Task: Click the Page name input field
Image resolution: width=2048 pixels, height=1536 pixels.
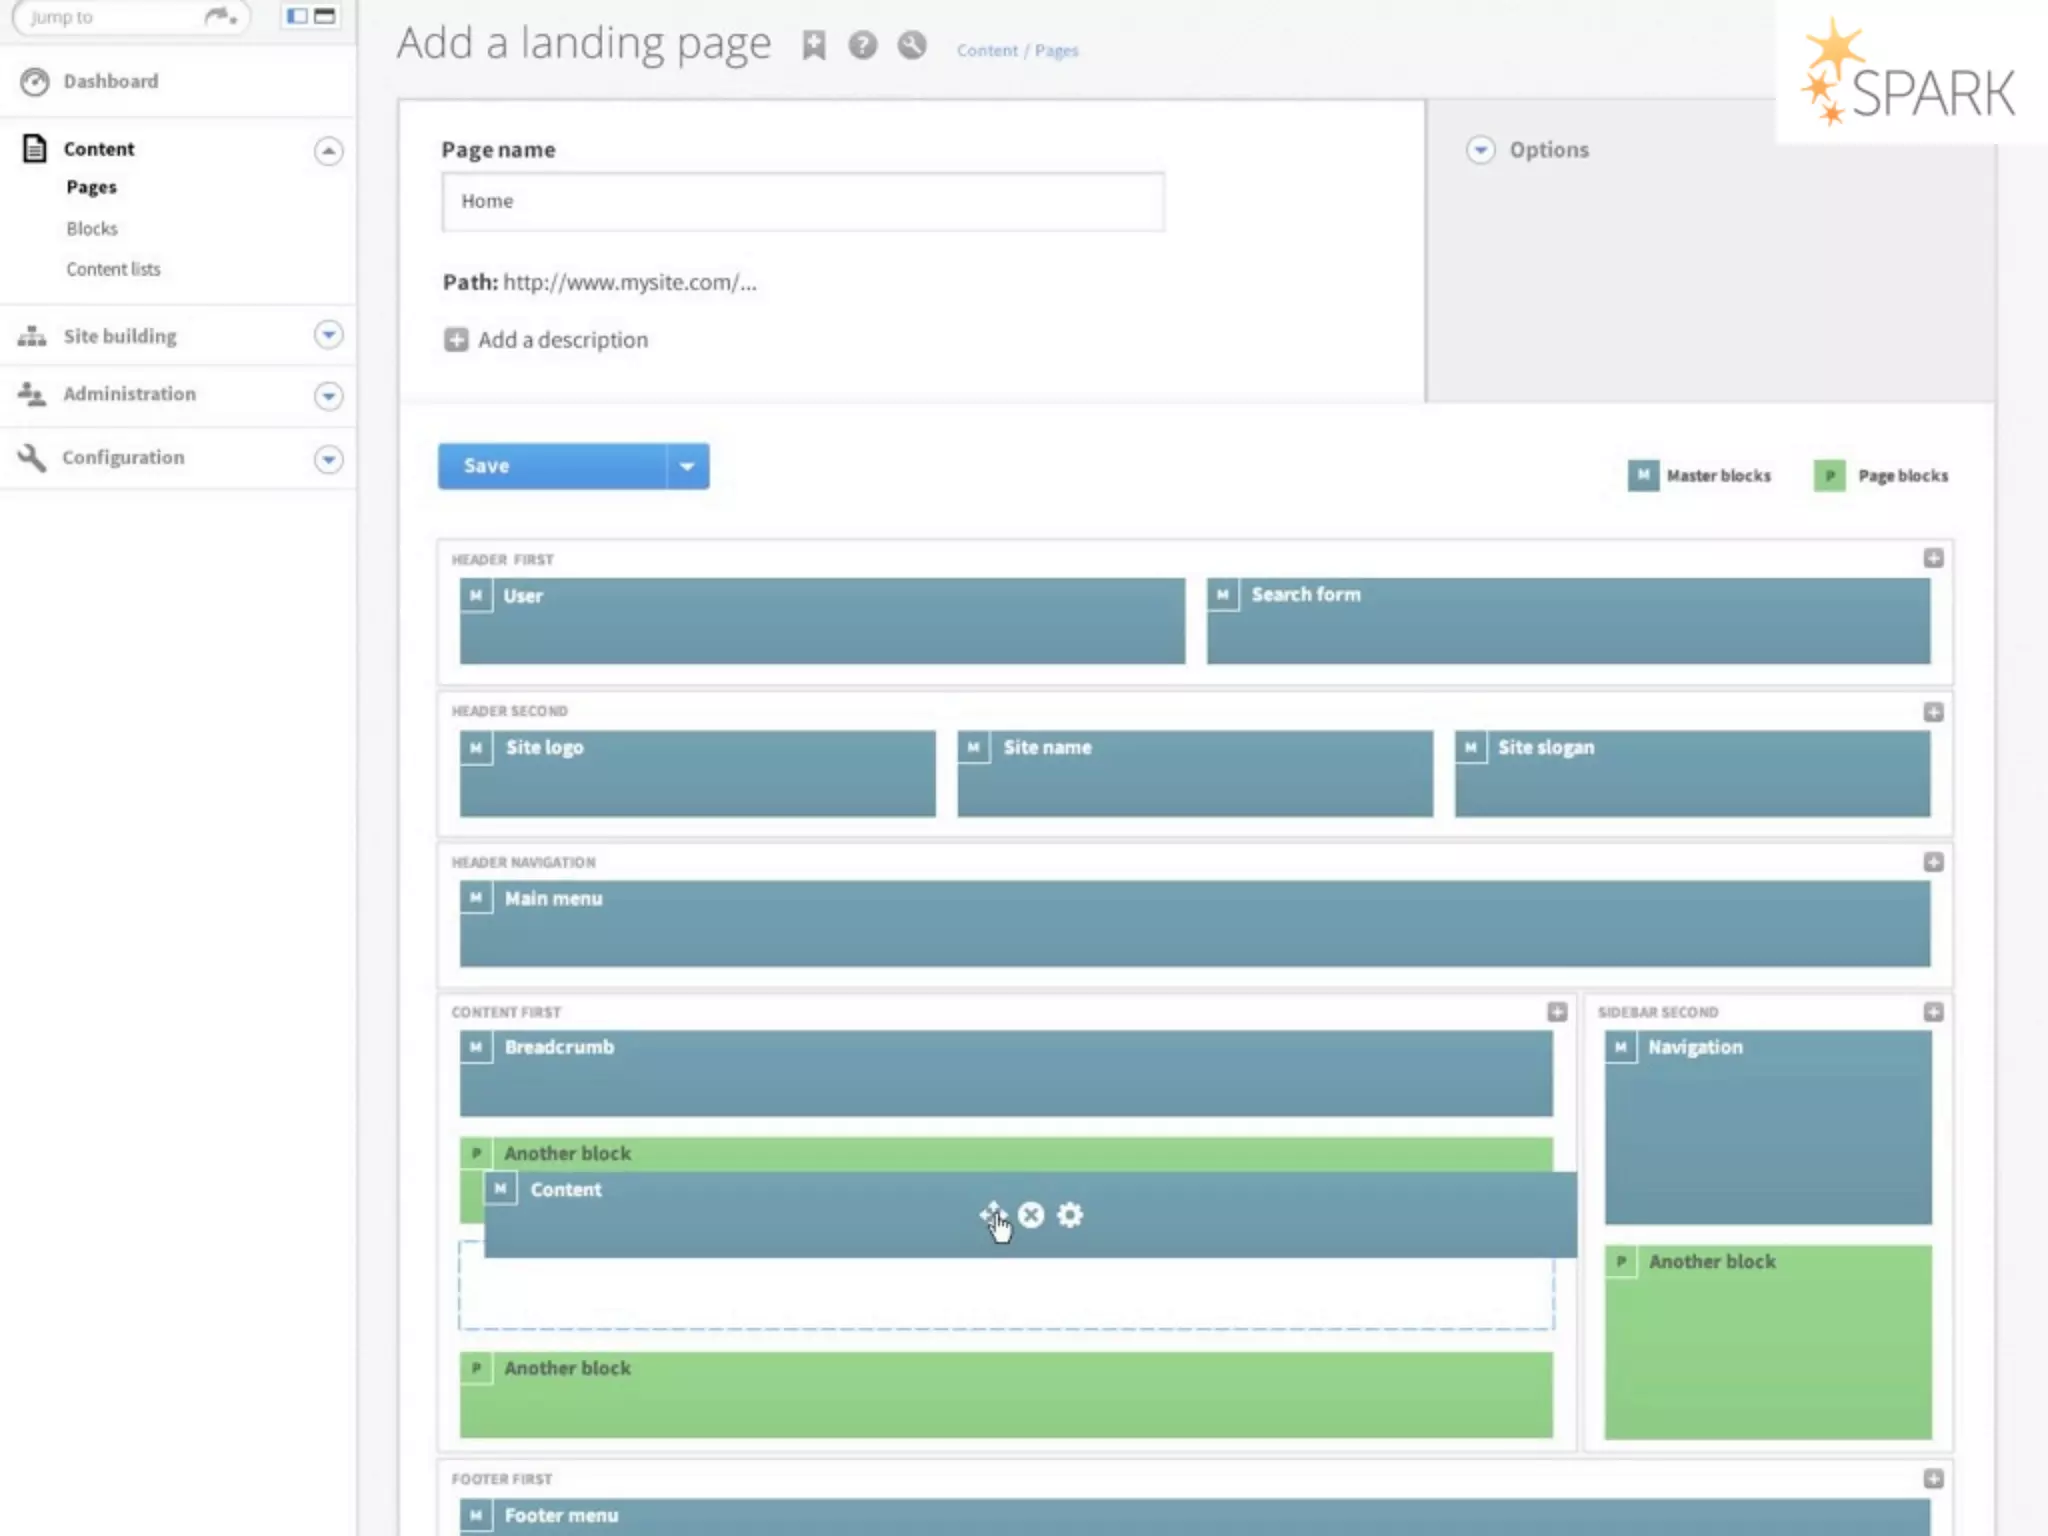Action: point(802,201)
